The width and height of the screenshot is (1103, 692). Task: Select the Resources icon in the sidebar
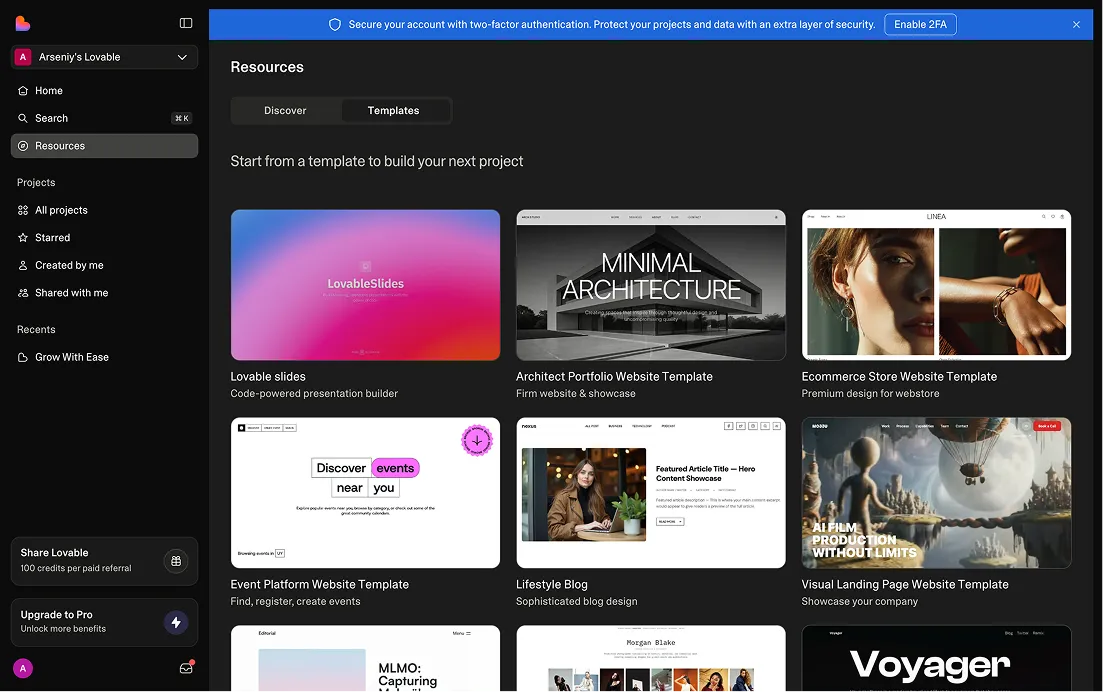pyautogui.click(x=23, y=145)
